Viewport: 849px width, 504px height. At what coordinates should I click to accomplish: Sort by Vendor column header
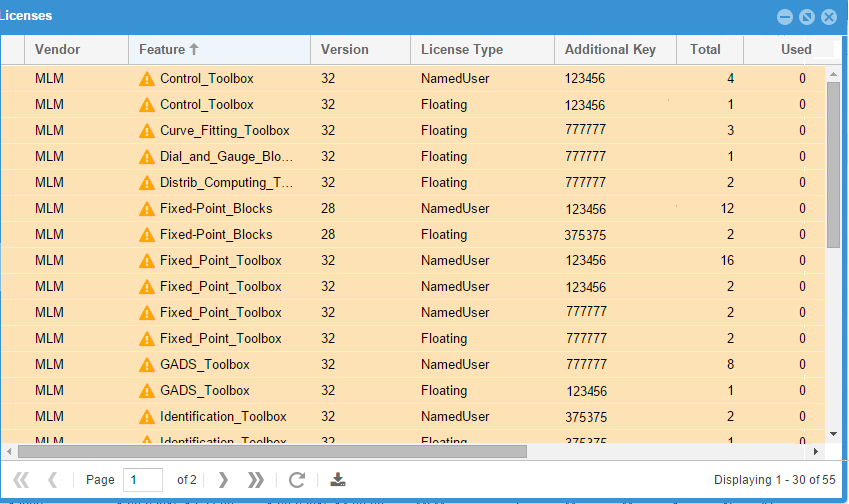[x=57, y=49]
